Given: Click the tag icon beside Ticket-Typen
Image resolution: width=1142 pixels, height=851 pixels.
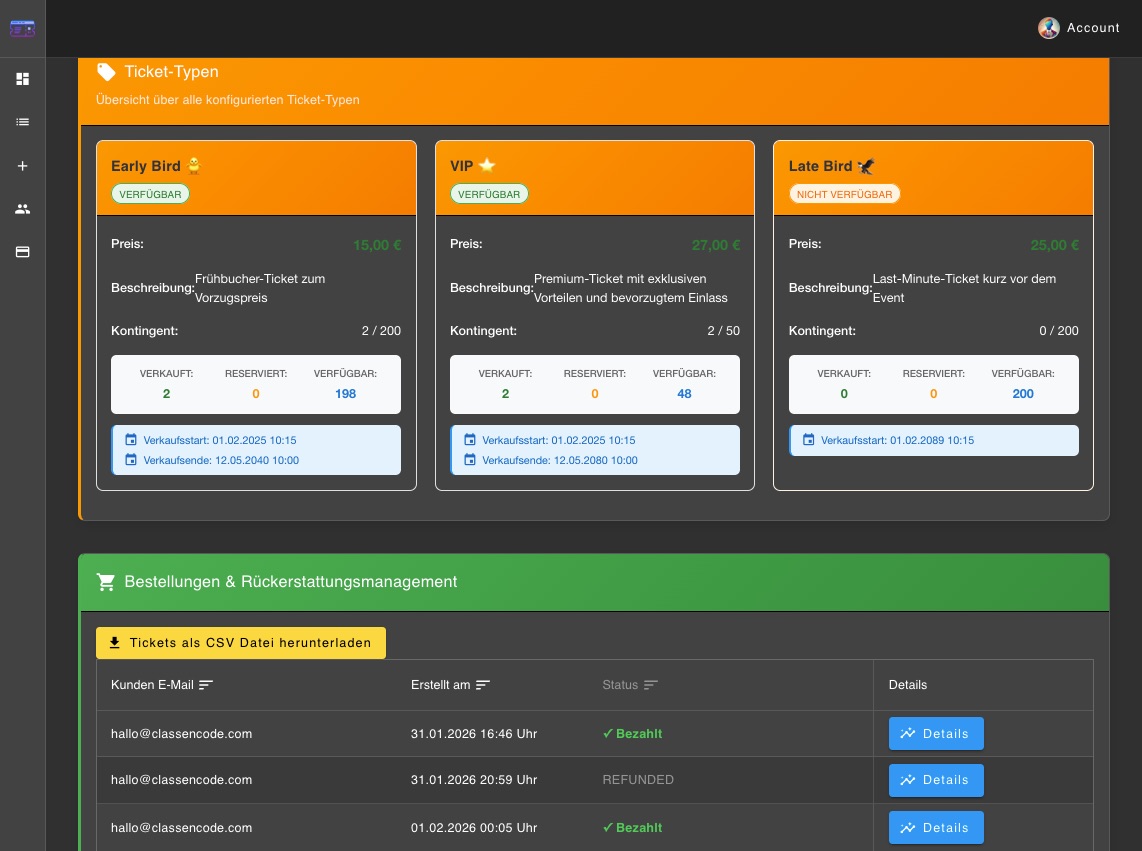Looking at the screenshot, I should (106, 72).
